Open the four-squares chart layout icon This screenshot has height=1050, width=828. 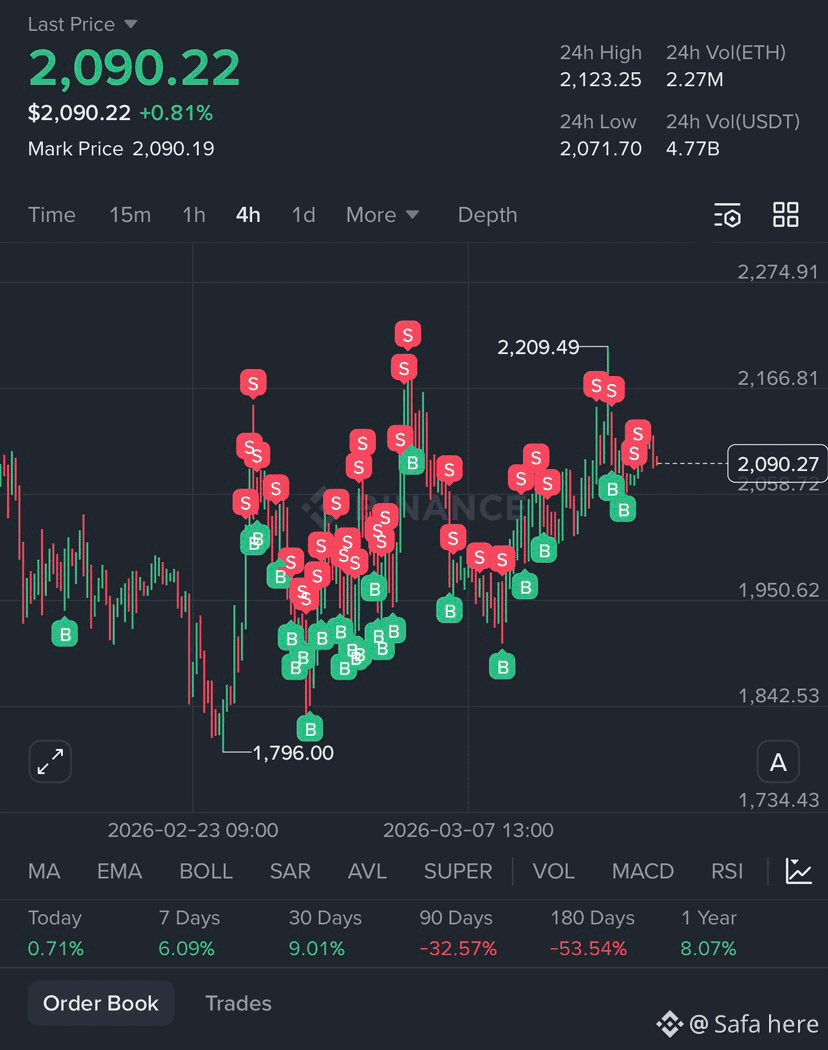point(786,215)
